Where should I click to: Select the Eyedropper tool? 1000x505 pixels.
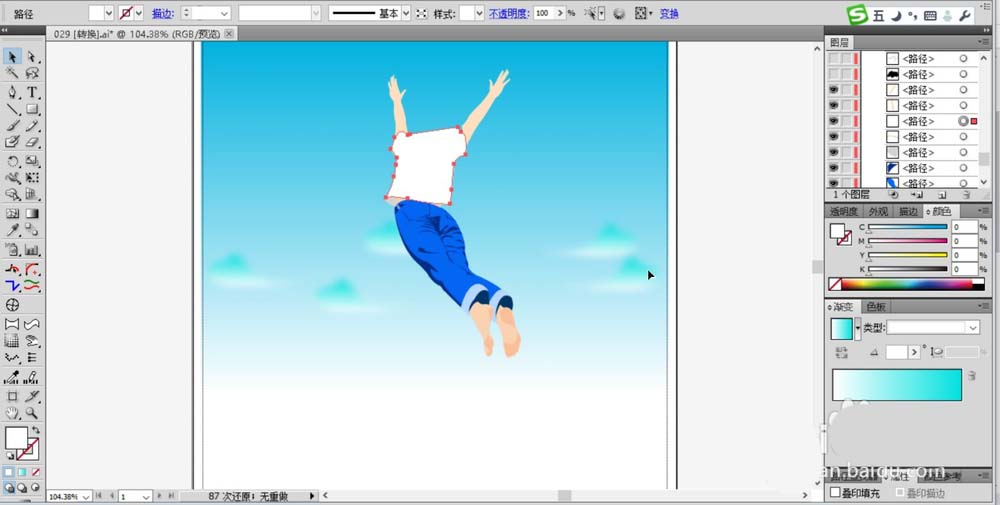click(12, 230)
